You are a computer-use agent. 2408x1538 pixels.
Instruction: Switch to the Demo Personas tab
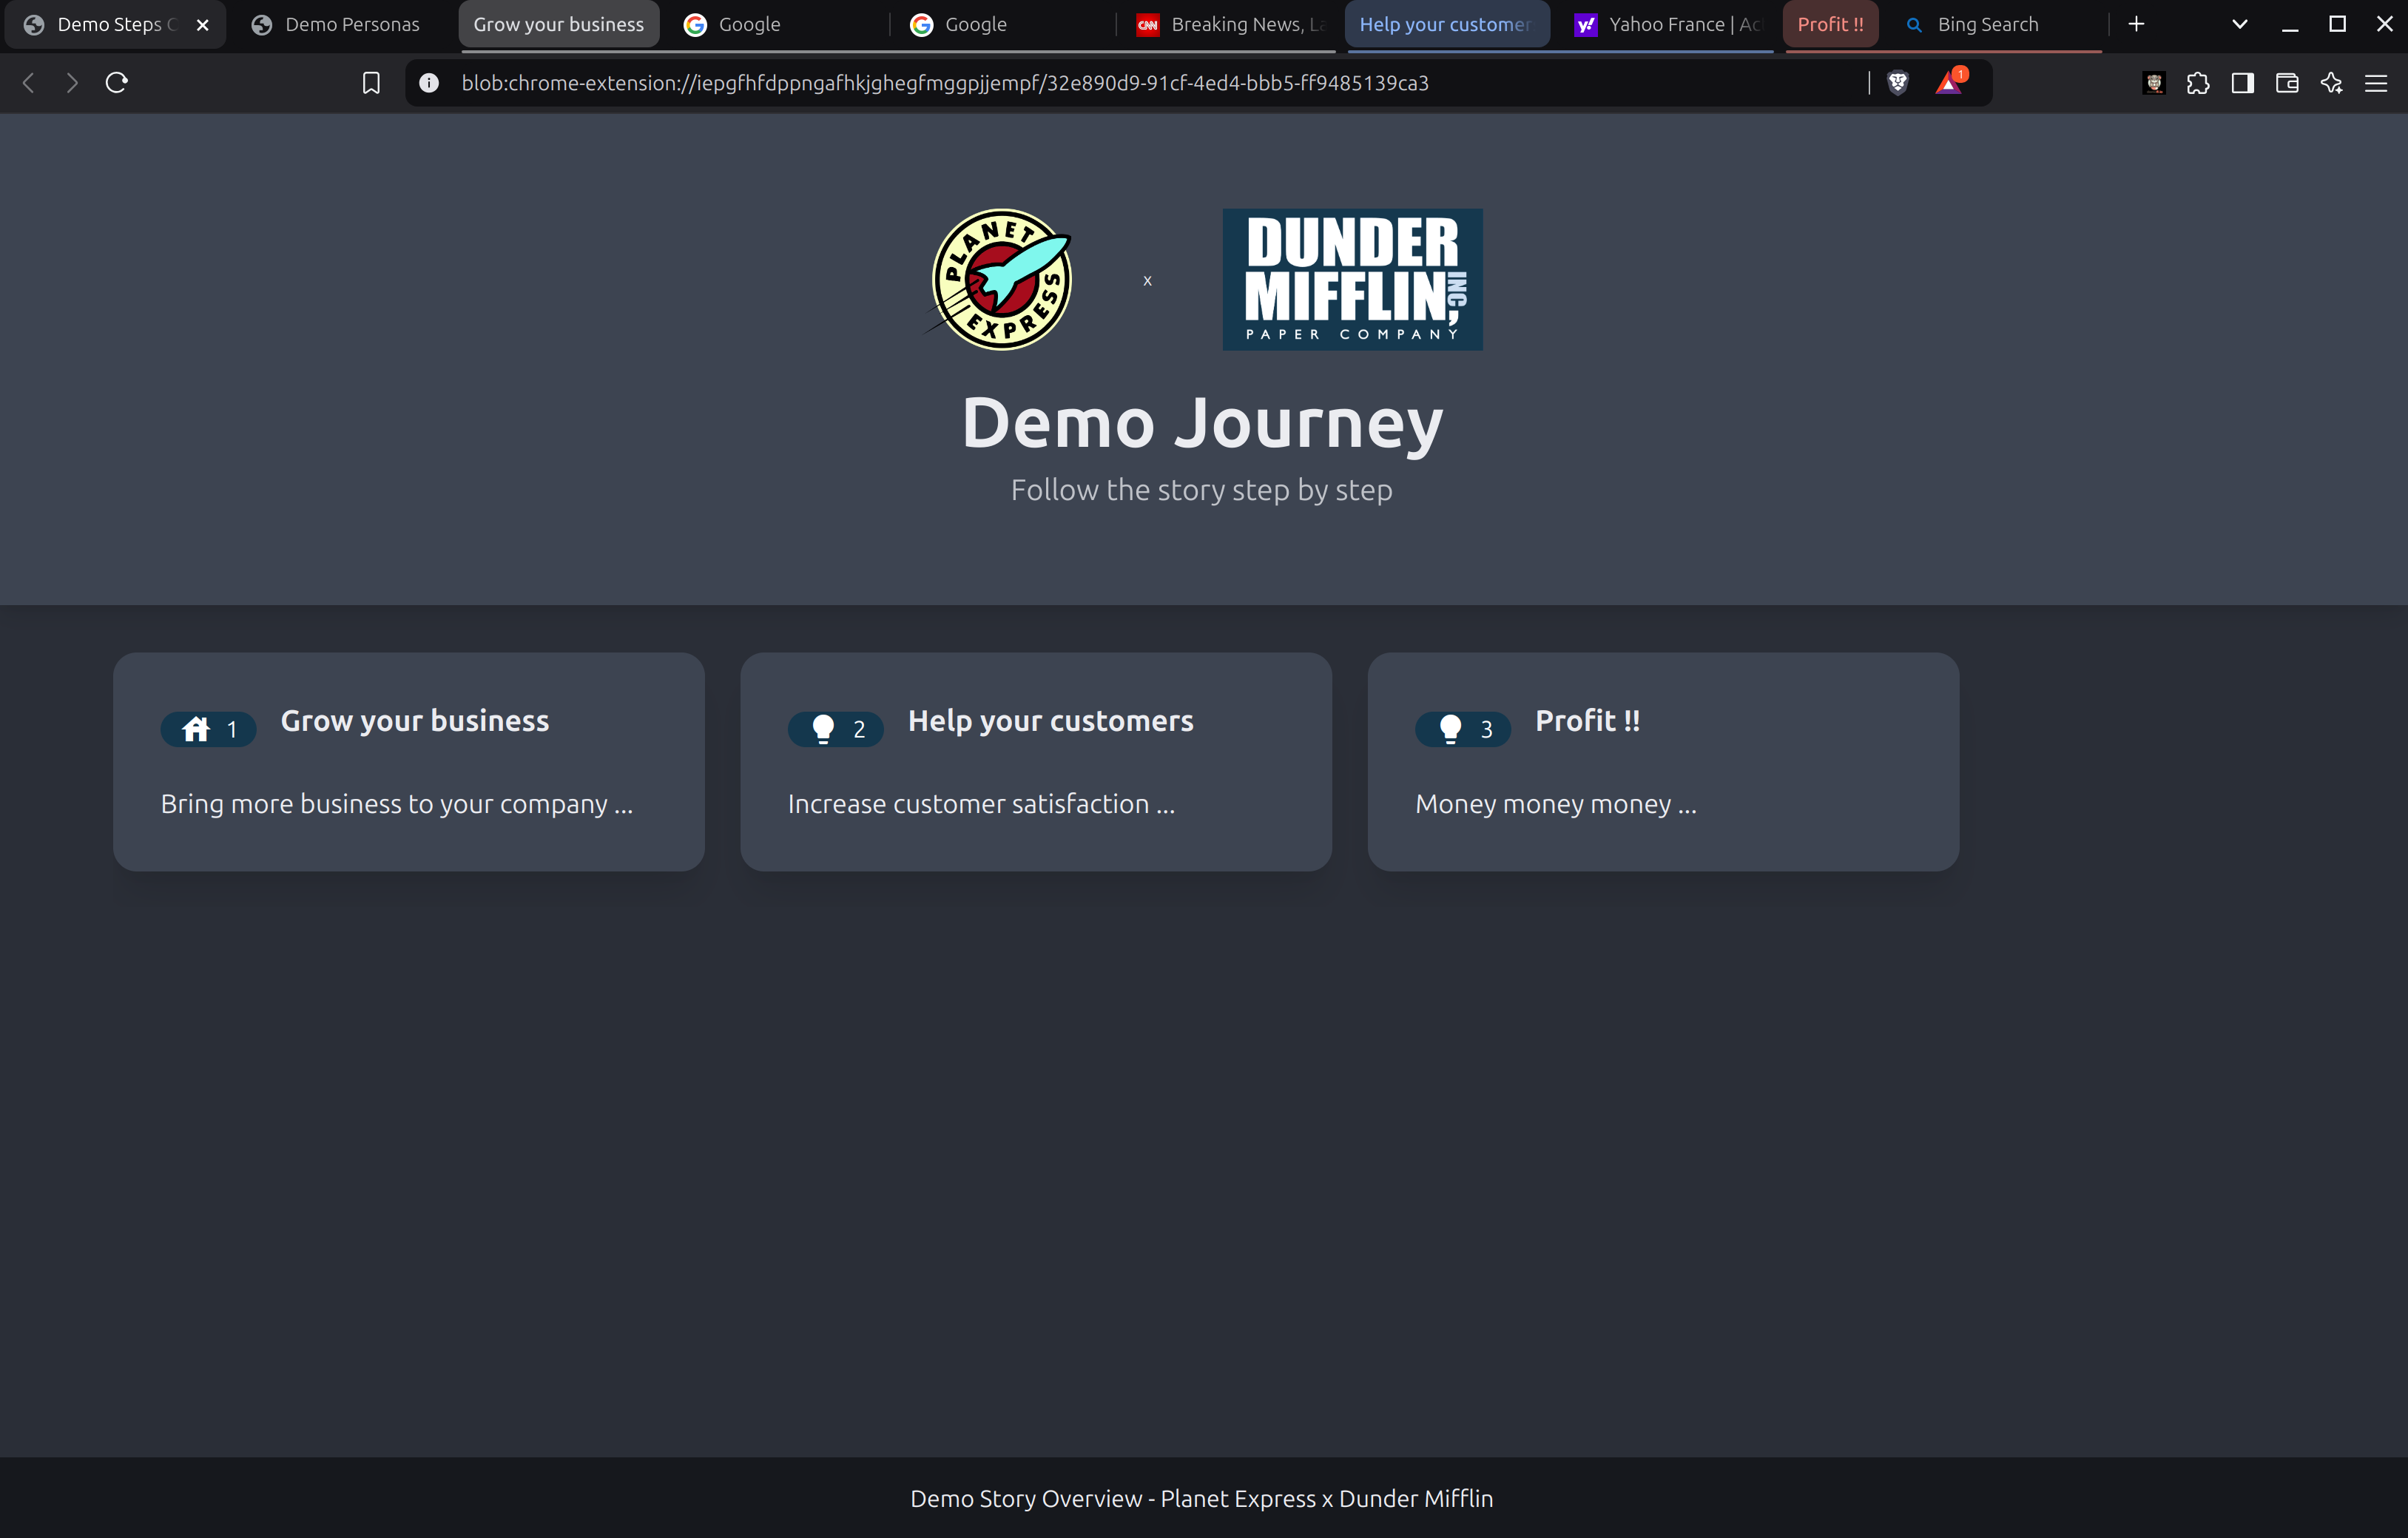(338, 24)
